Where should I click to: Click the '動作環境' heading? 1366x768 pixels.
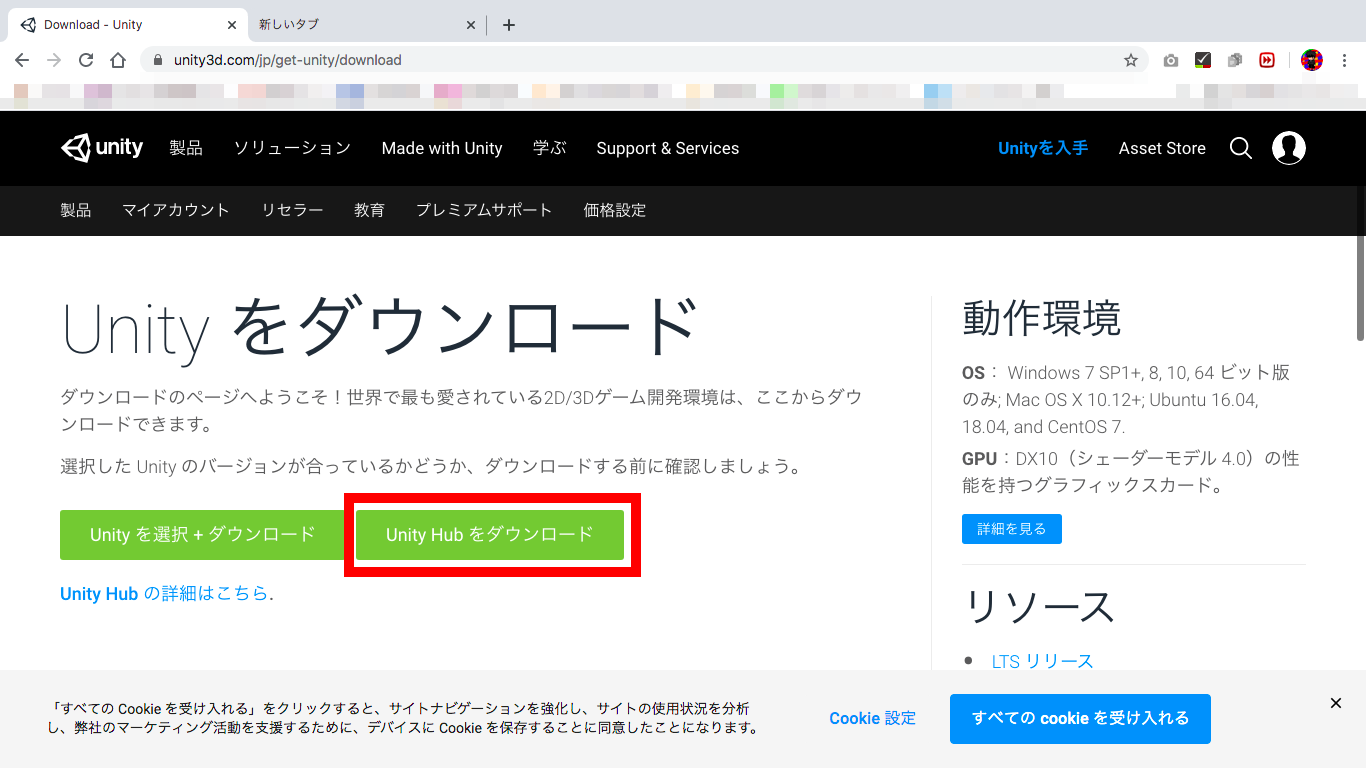(x=1041, y=318)
